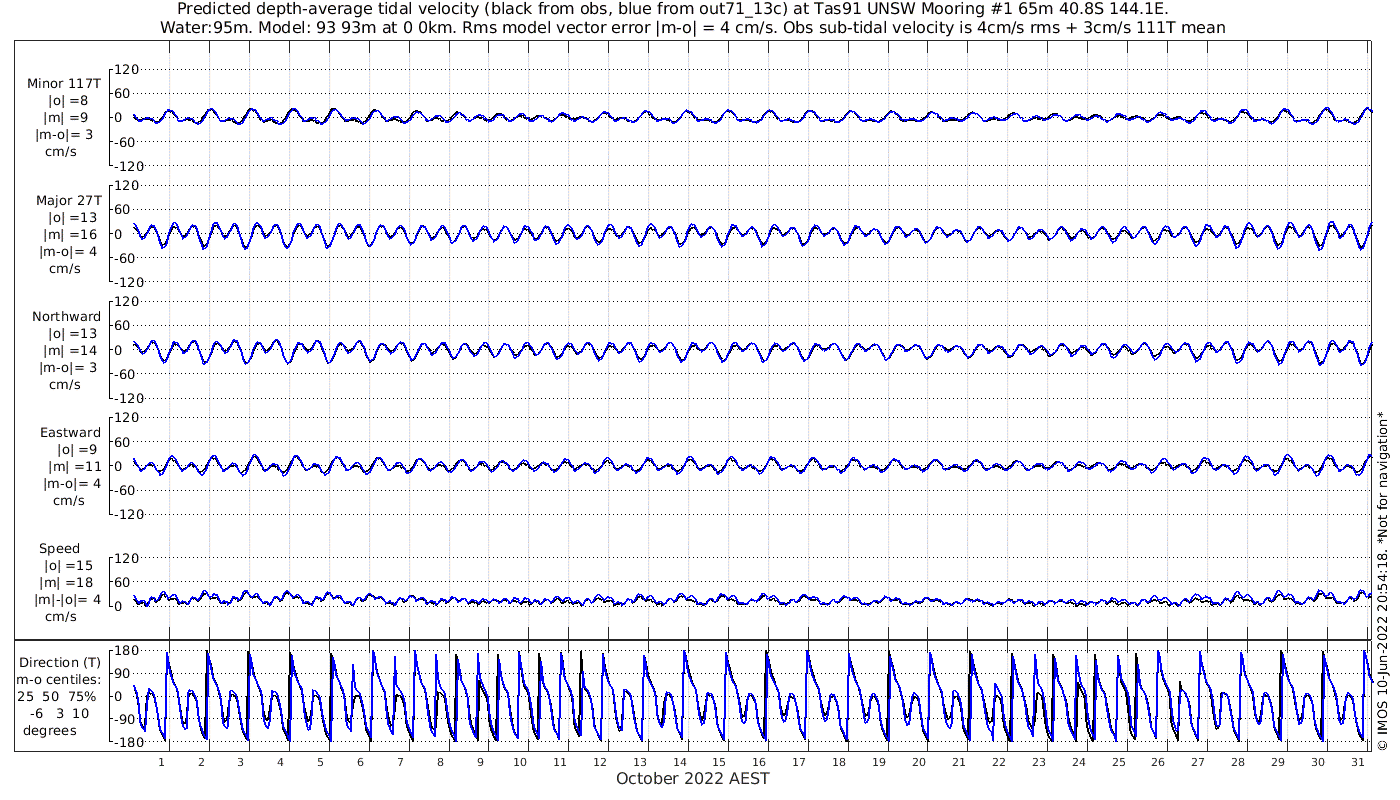Click the '|o| =8' value in Minor panel
The width and height of the screenshot is (1400, 800).
click(x=68, y=101)
